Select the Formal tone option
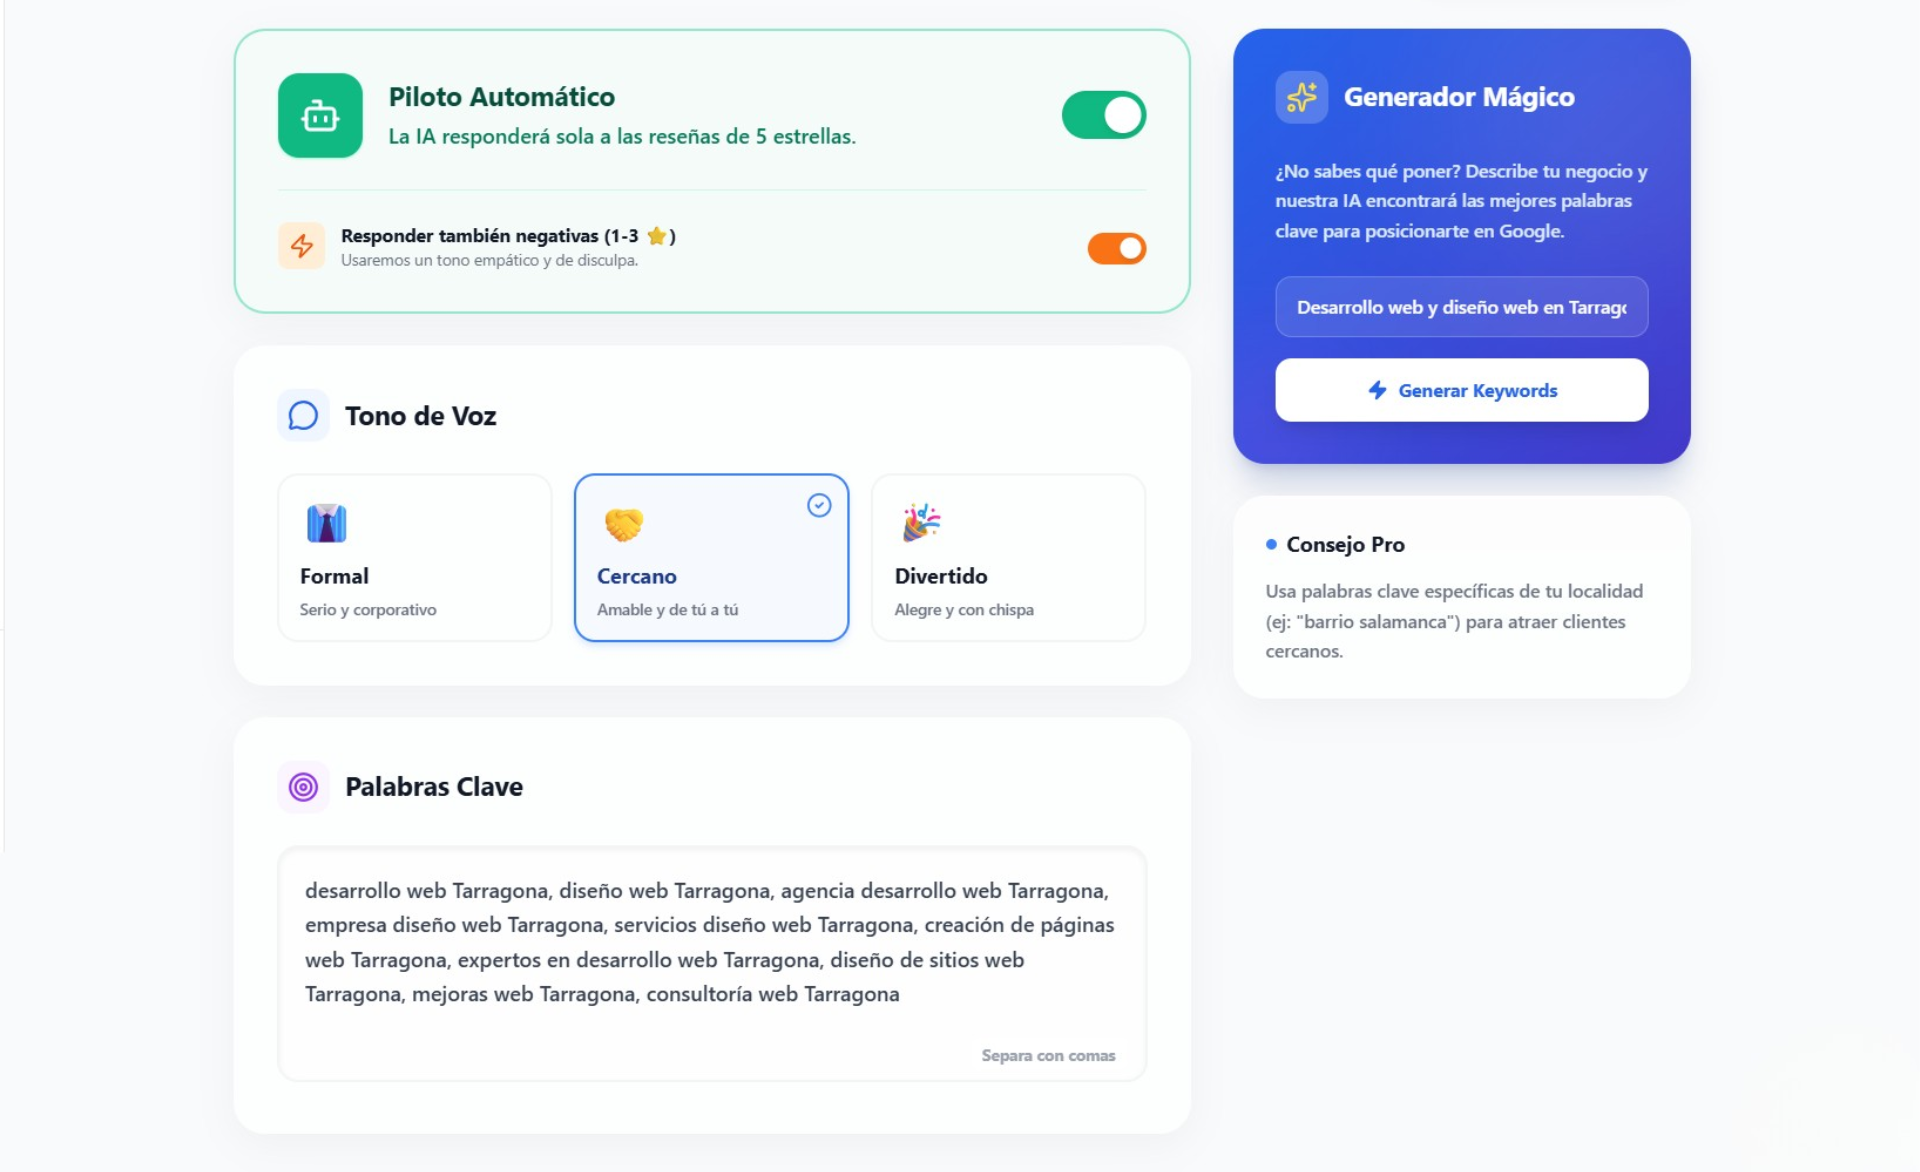This screenshot has width=1920, height=1172. (x=414, y=558)
